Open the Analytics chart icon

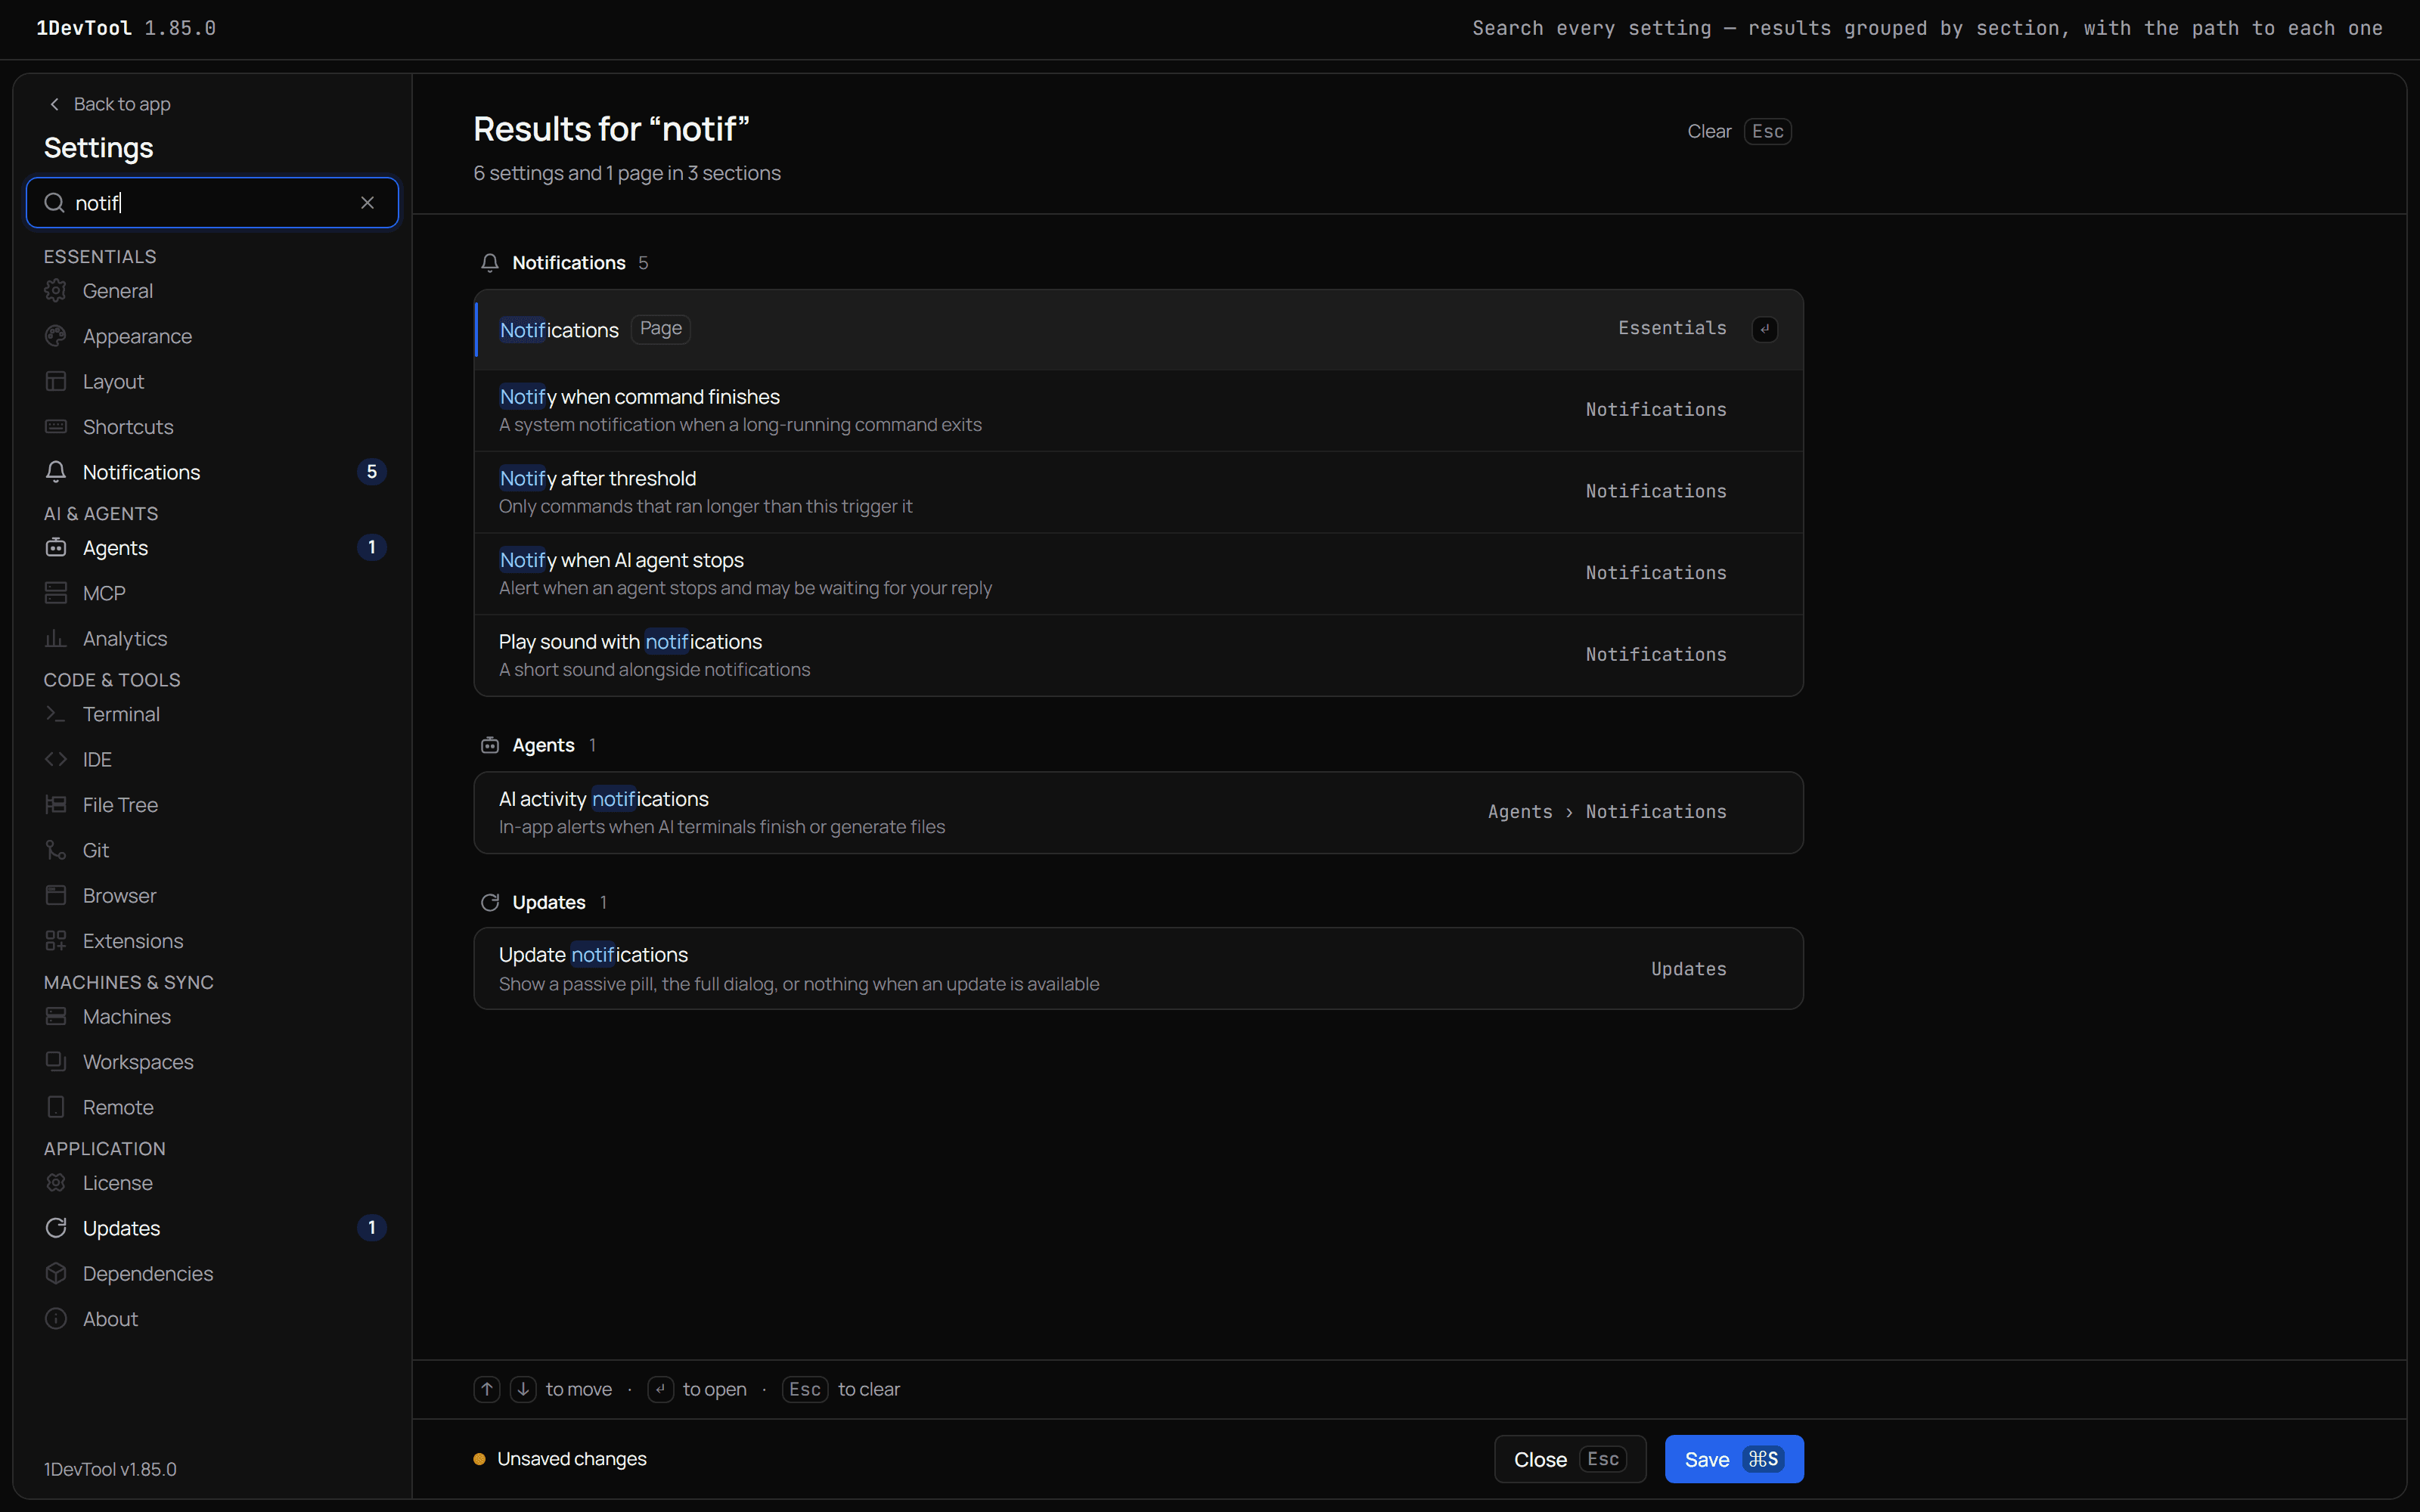click(56, 638)
